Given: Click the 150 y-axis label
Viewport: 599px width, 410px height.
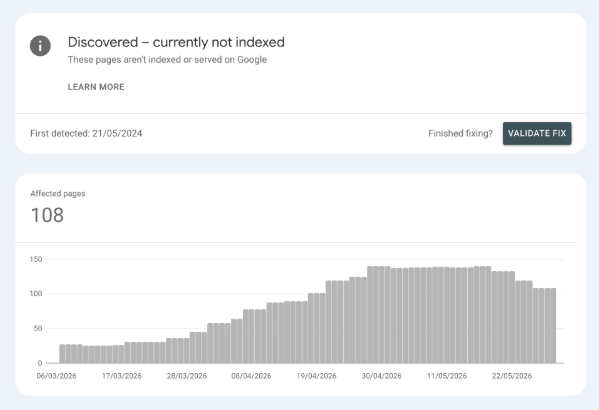Looking at the screenshot, I should point(36,259).
